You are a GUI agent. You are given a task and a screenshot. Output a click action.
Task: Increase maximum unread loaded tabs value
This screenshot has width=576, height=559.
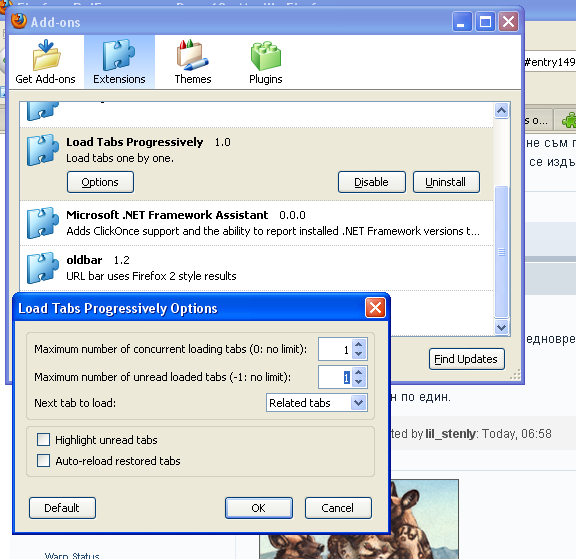pos(359,372)
